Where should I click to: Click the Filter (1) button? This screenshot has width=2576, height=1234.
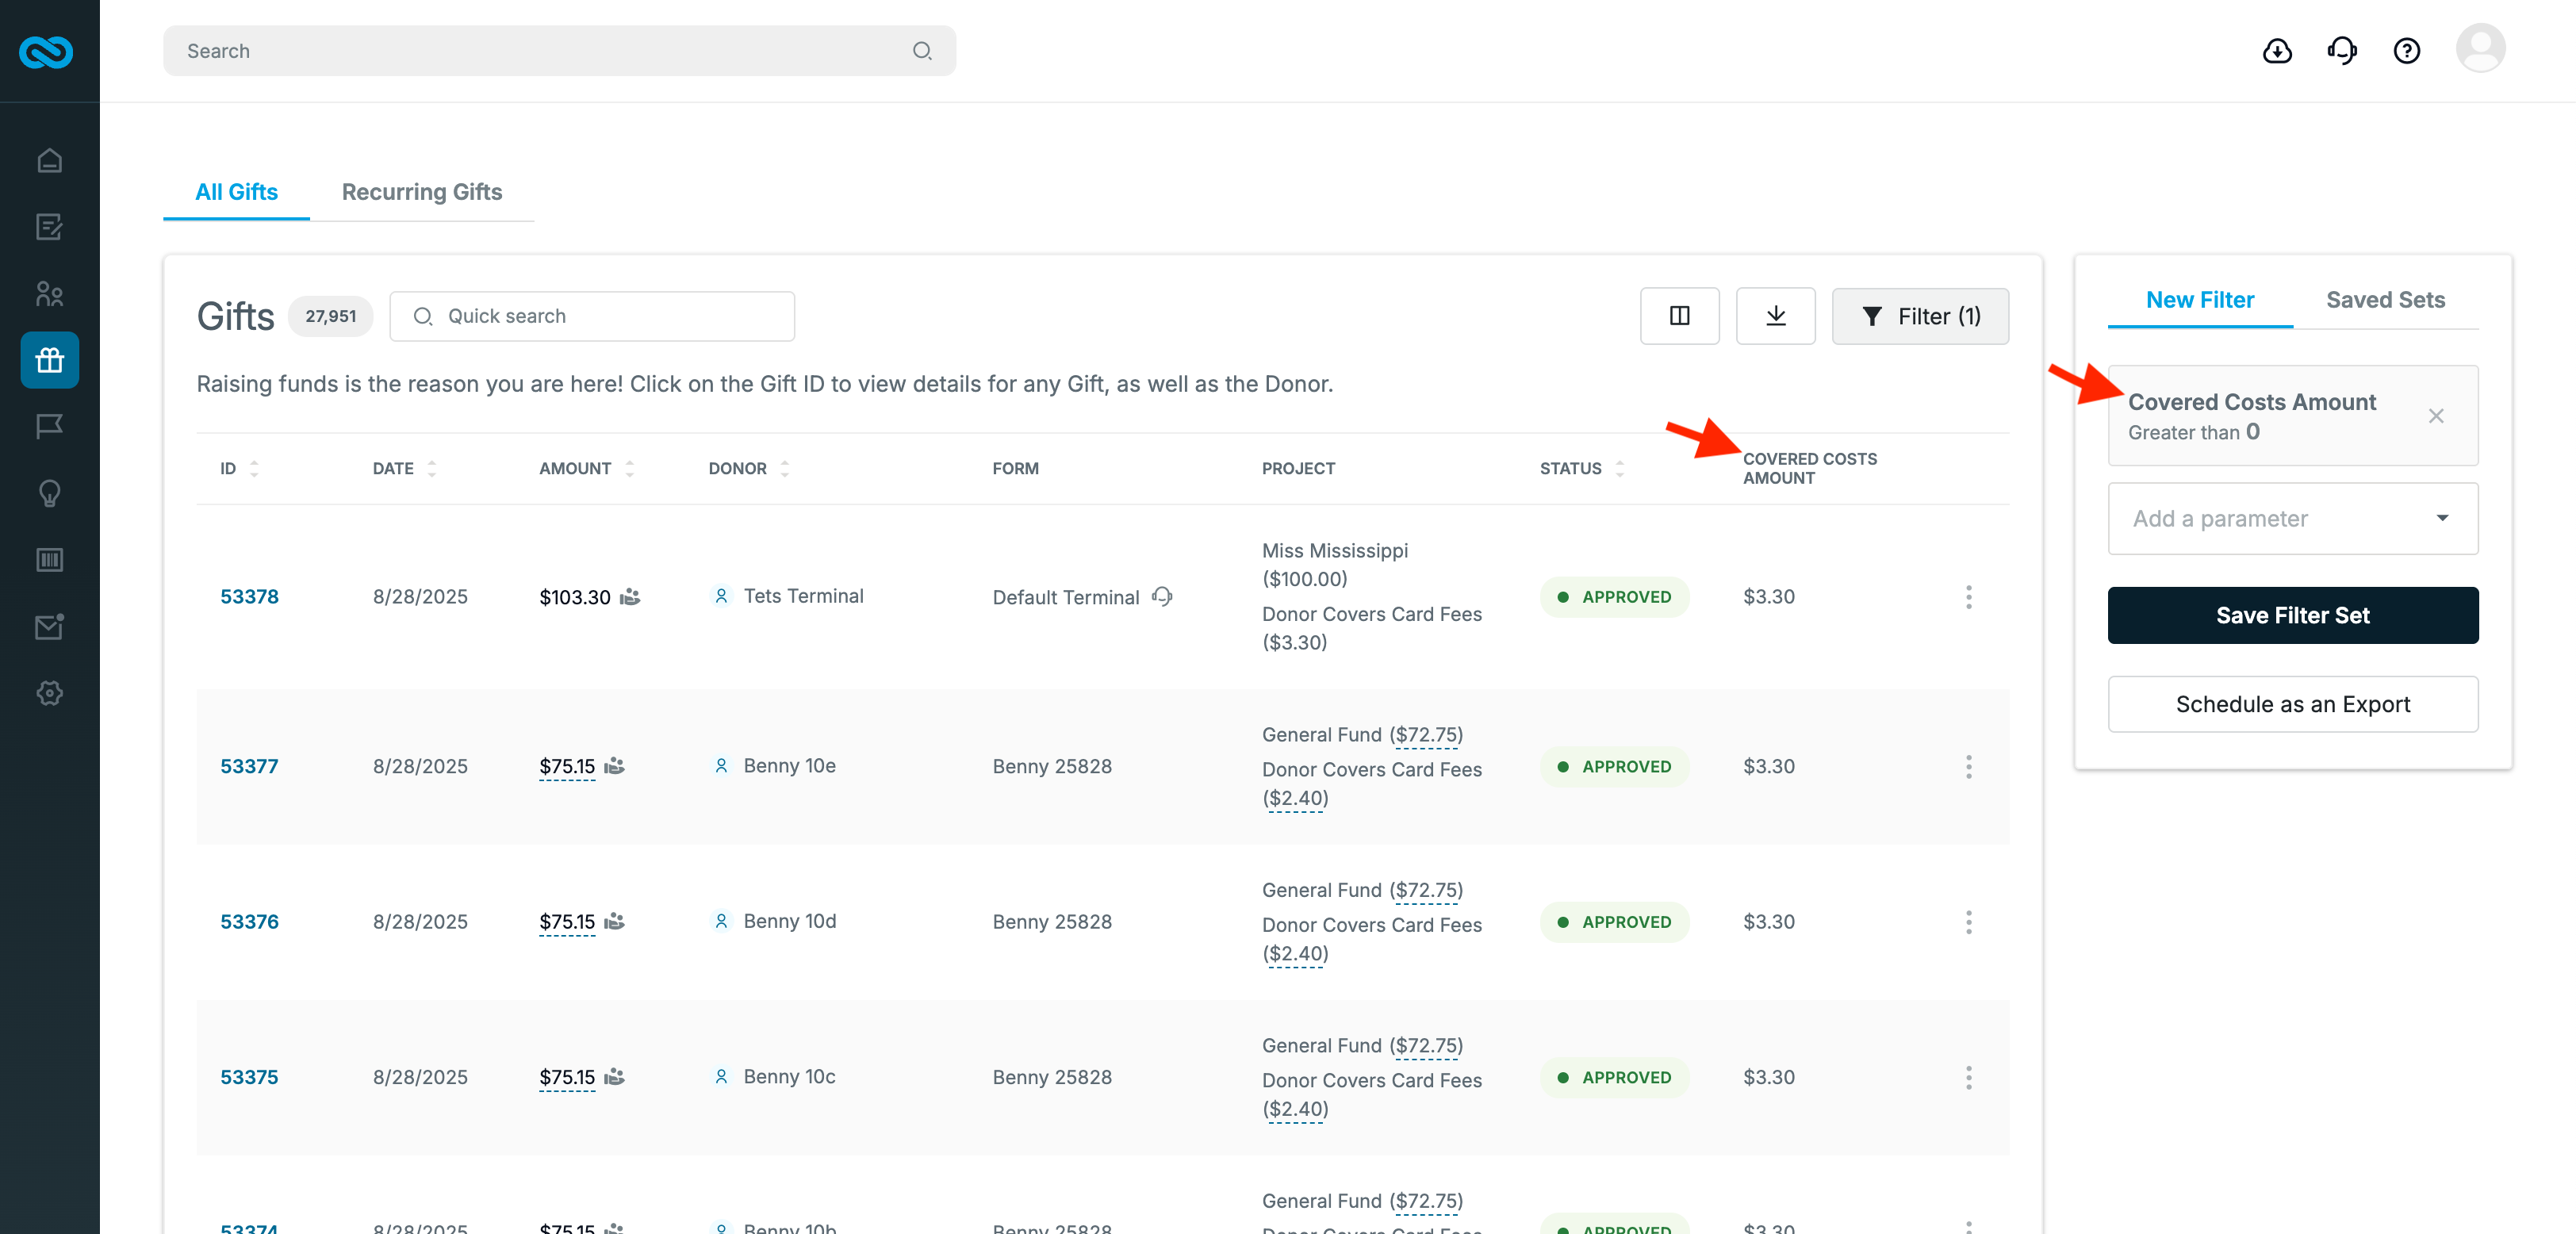(1920, 316)
